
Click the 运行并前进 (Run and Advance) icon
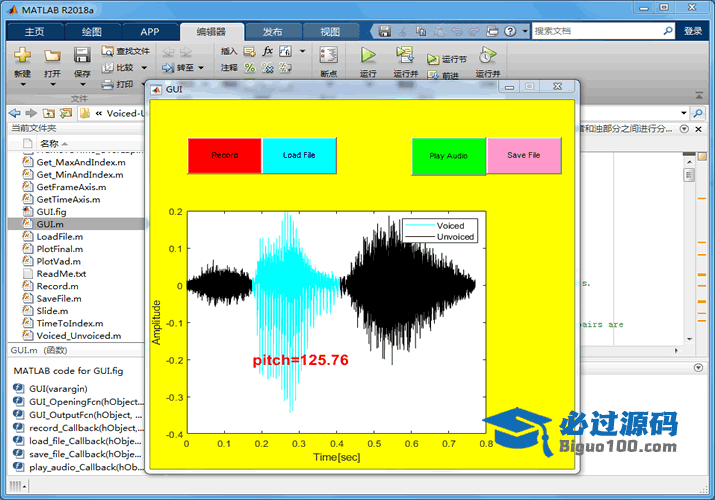point(405,55)
